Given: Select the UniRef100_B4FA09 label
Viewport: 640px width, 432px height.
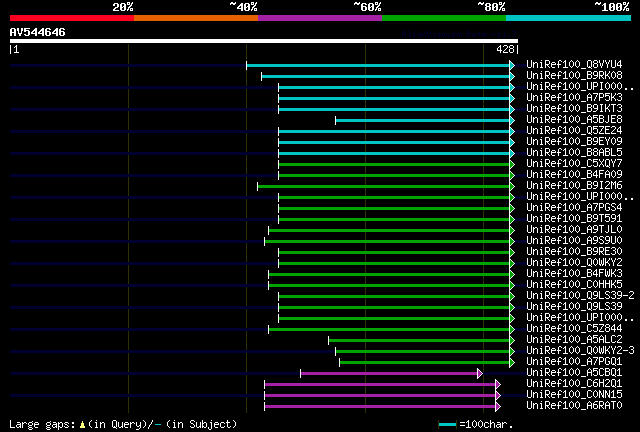Looking at the screenshot, I should 574,174.
